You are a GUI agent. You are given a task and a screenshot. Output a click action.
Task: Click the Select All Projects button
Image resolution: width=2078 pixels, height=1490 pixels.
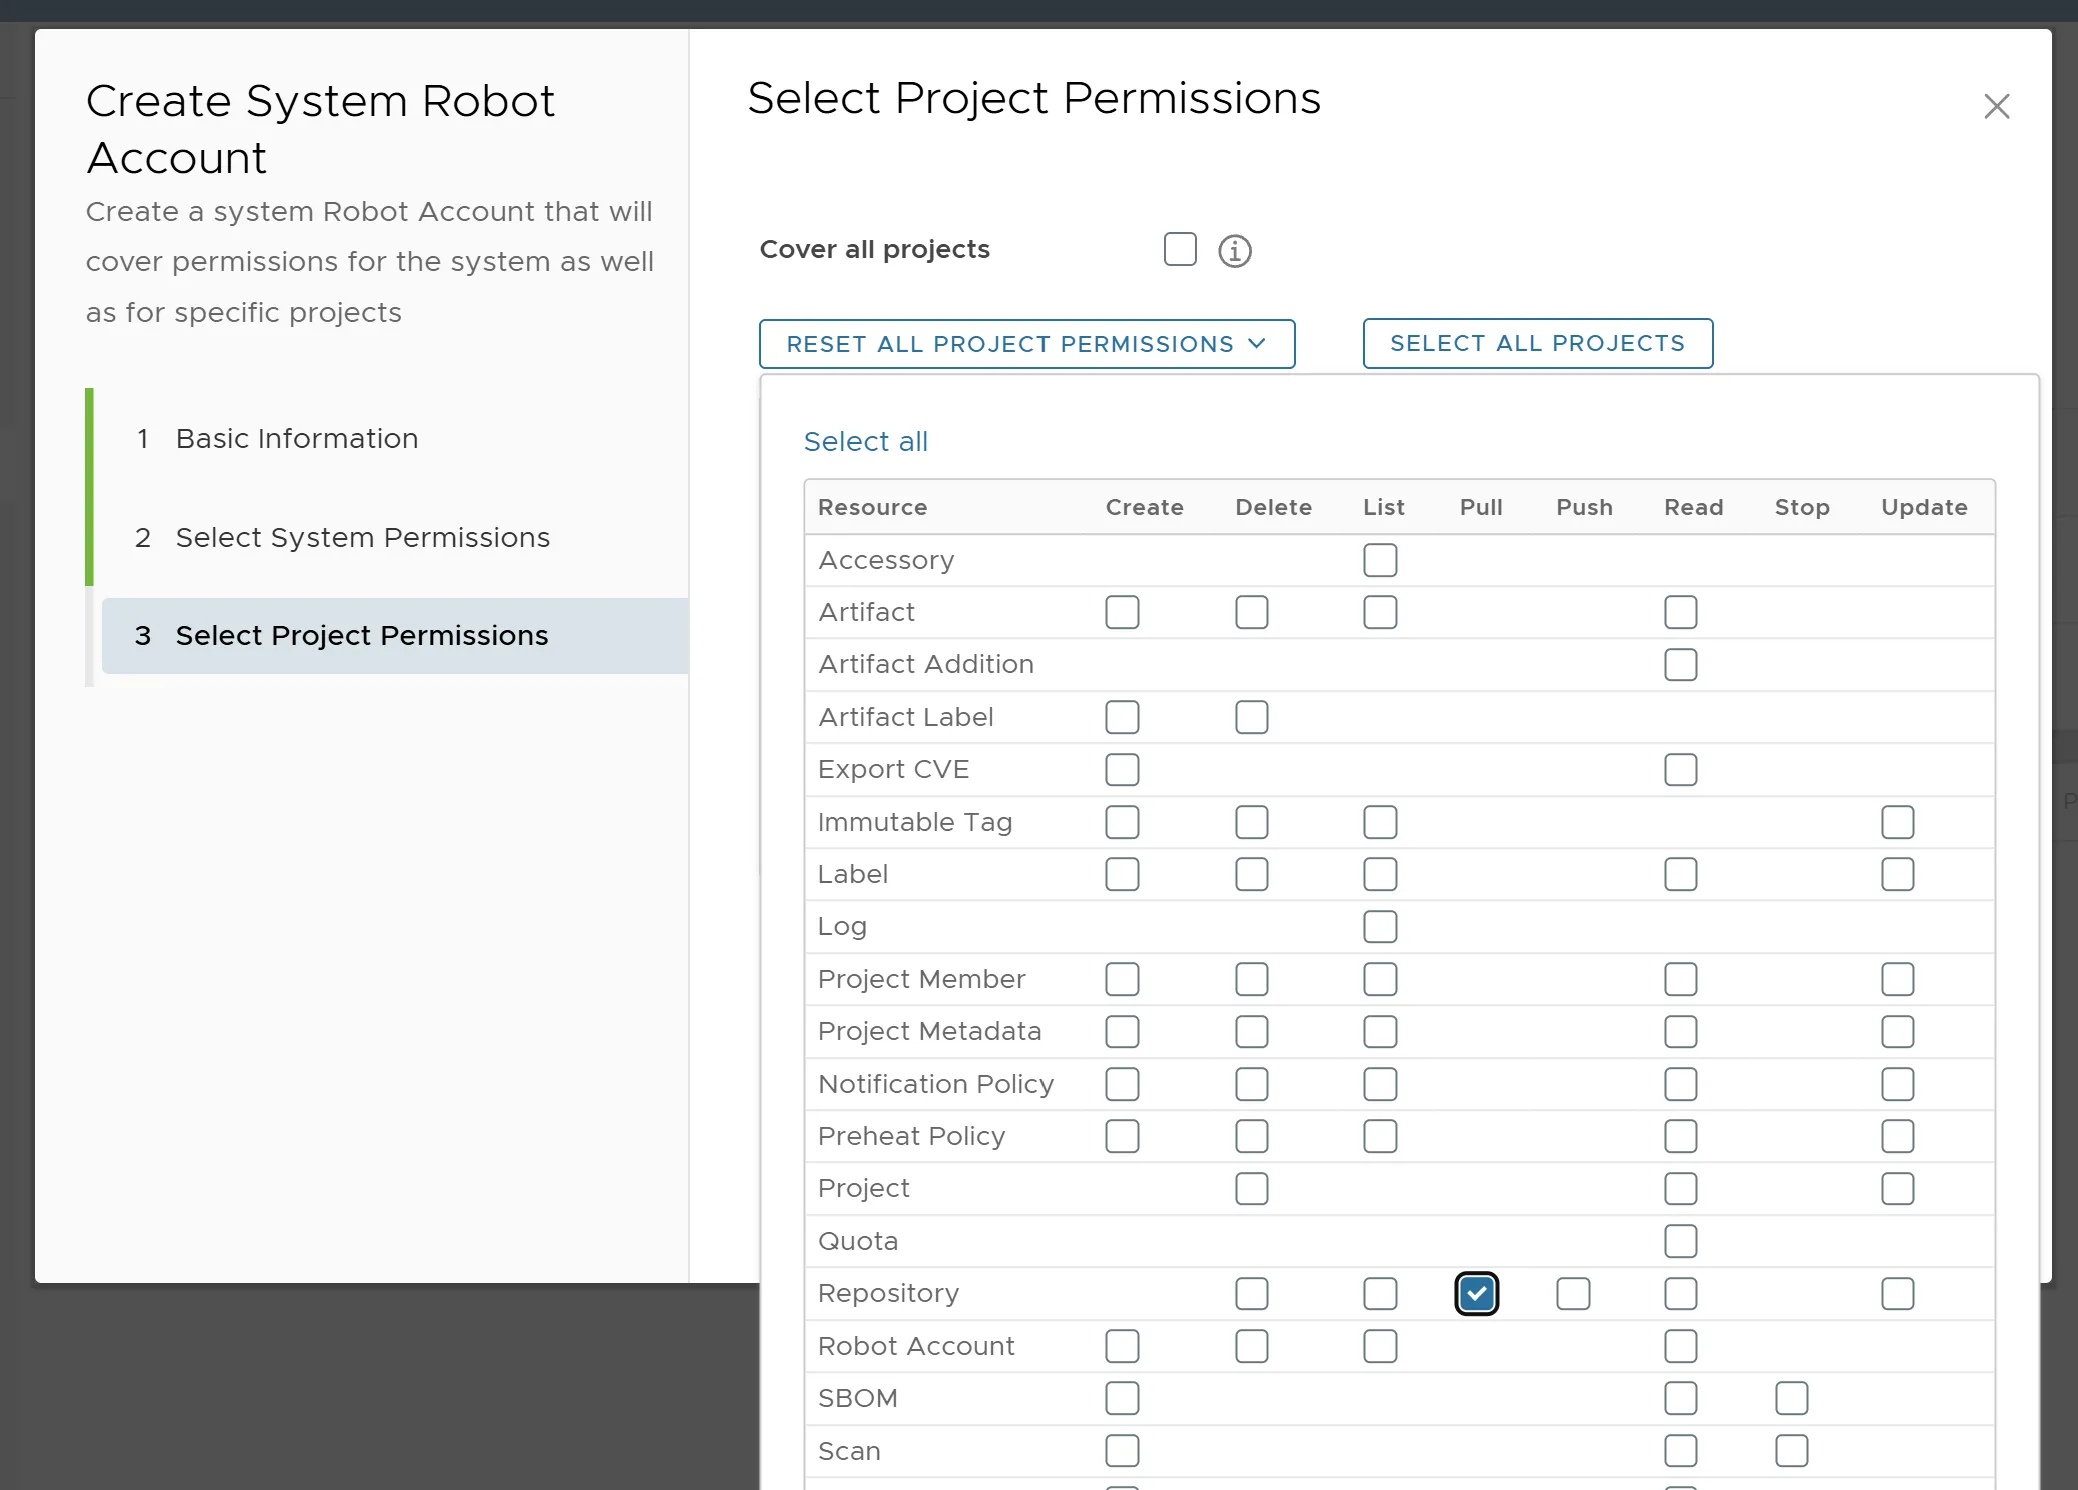click(1537, 343)
